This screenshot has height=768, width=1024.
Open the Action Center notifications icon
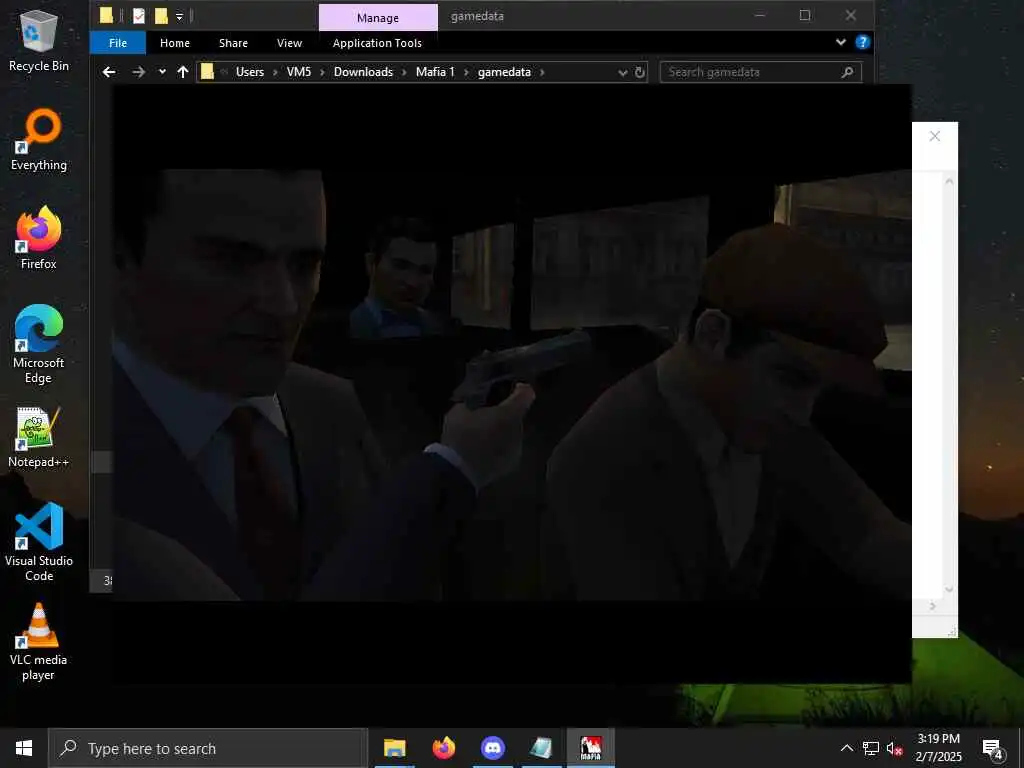(992, 748)
